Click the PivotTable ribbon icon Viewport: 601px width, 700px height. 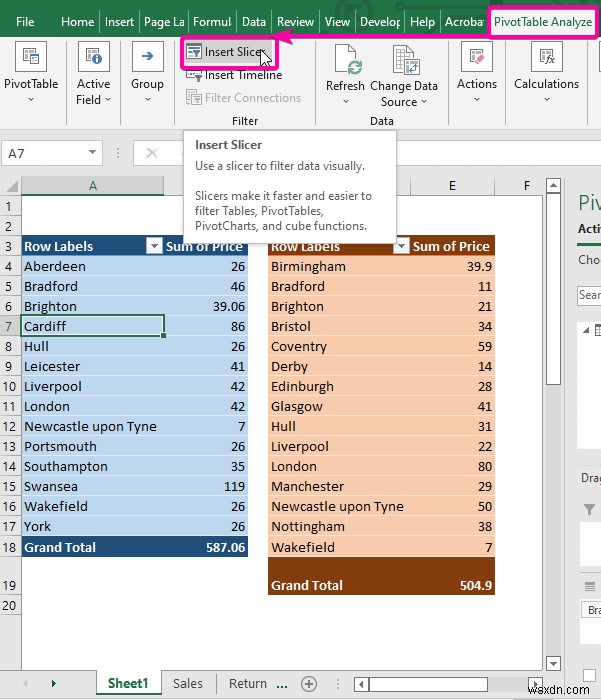(31, 56)
